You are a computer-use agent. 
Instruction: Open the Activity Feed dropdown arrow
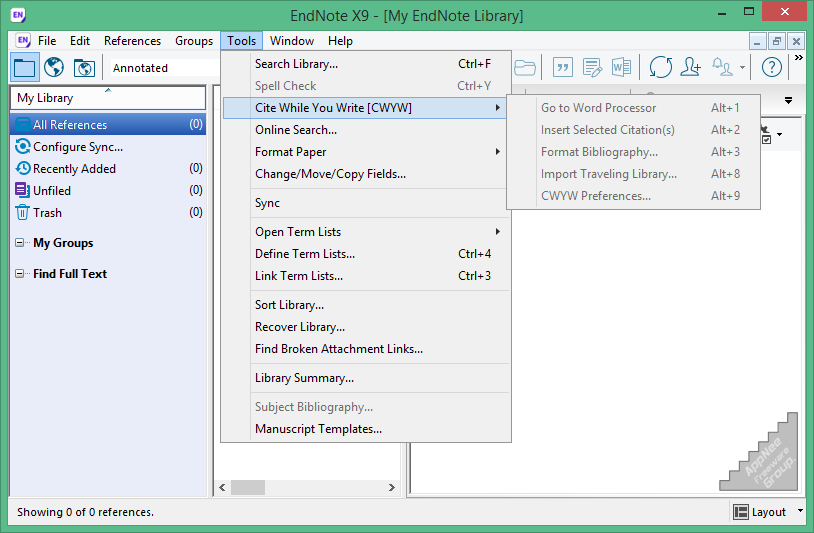(742, 67)
